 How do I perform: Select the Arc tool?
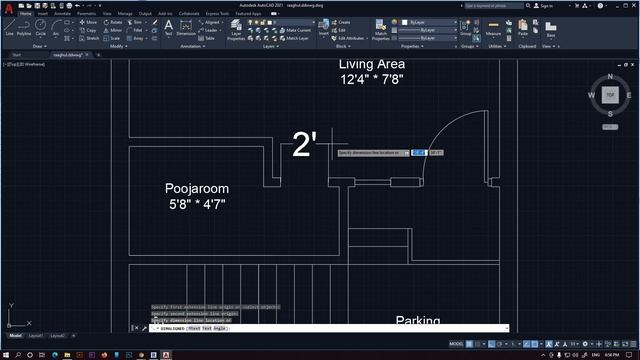click(56, 28)
